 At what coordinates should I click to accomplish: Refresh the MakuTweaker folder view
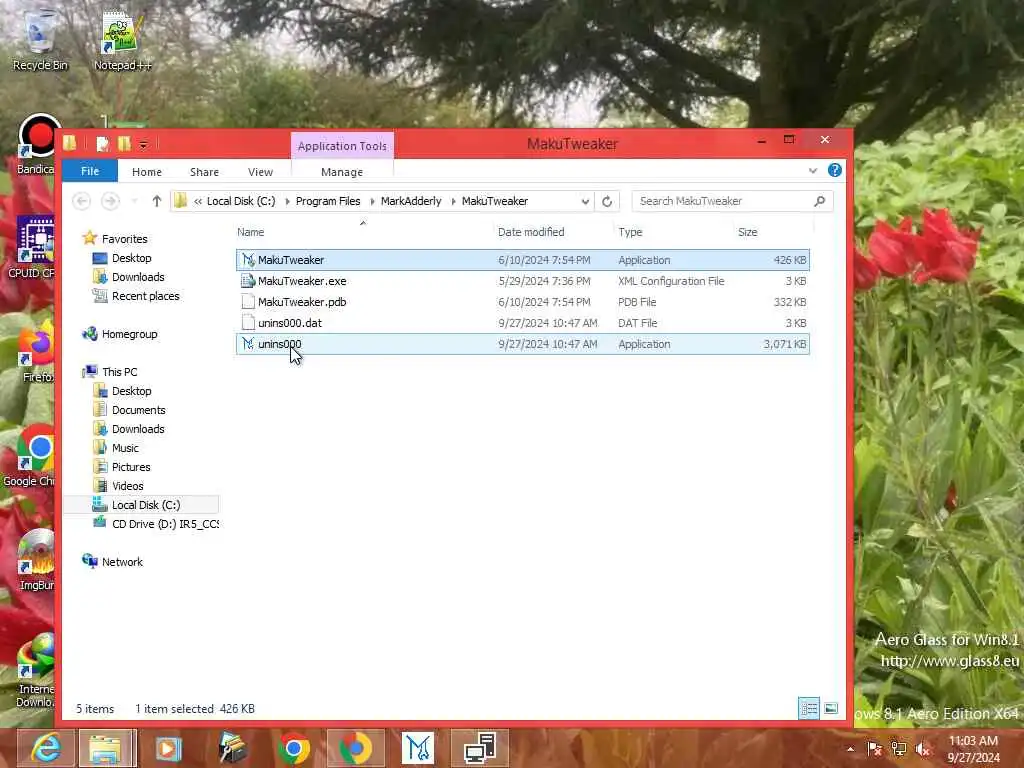[x=607, y=201]
